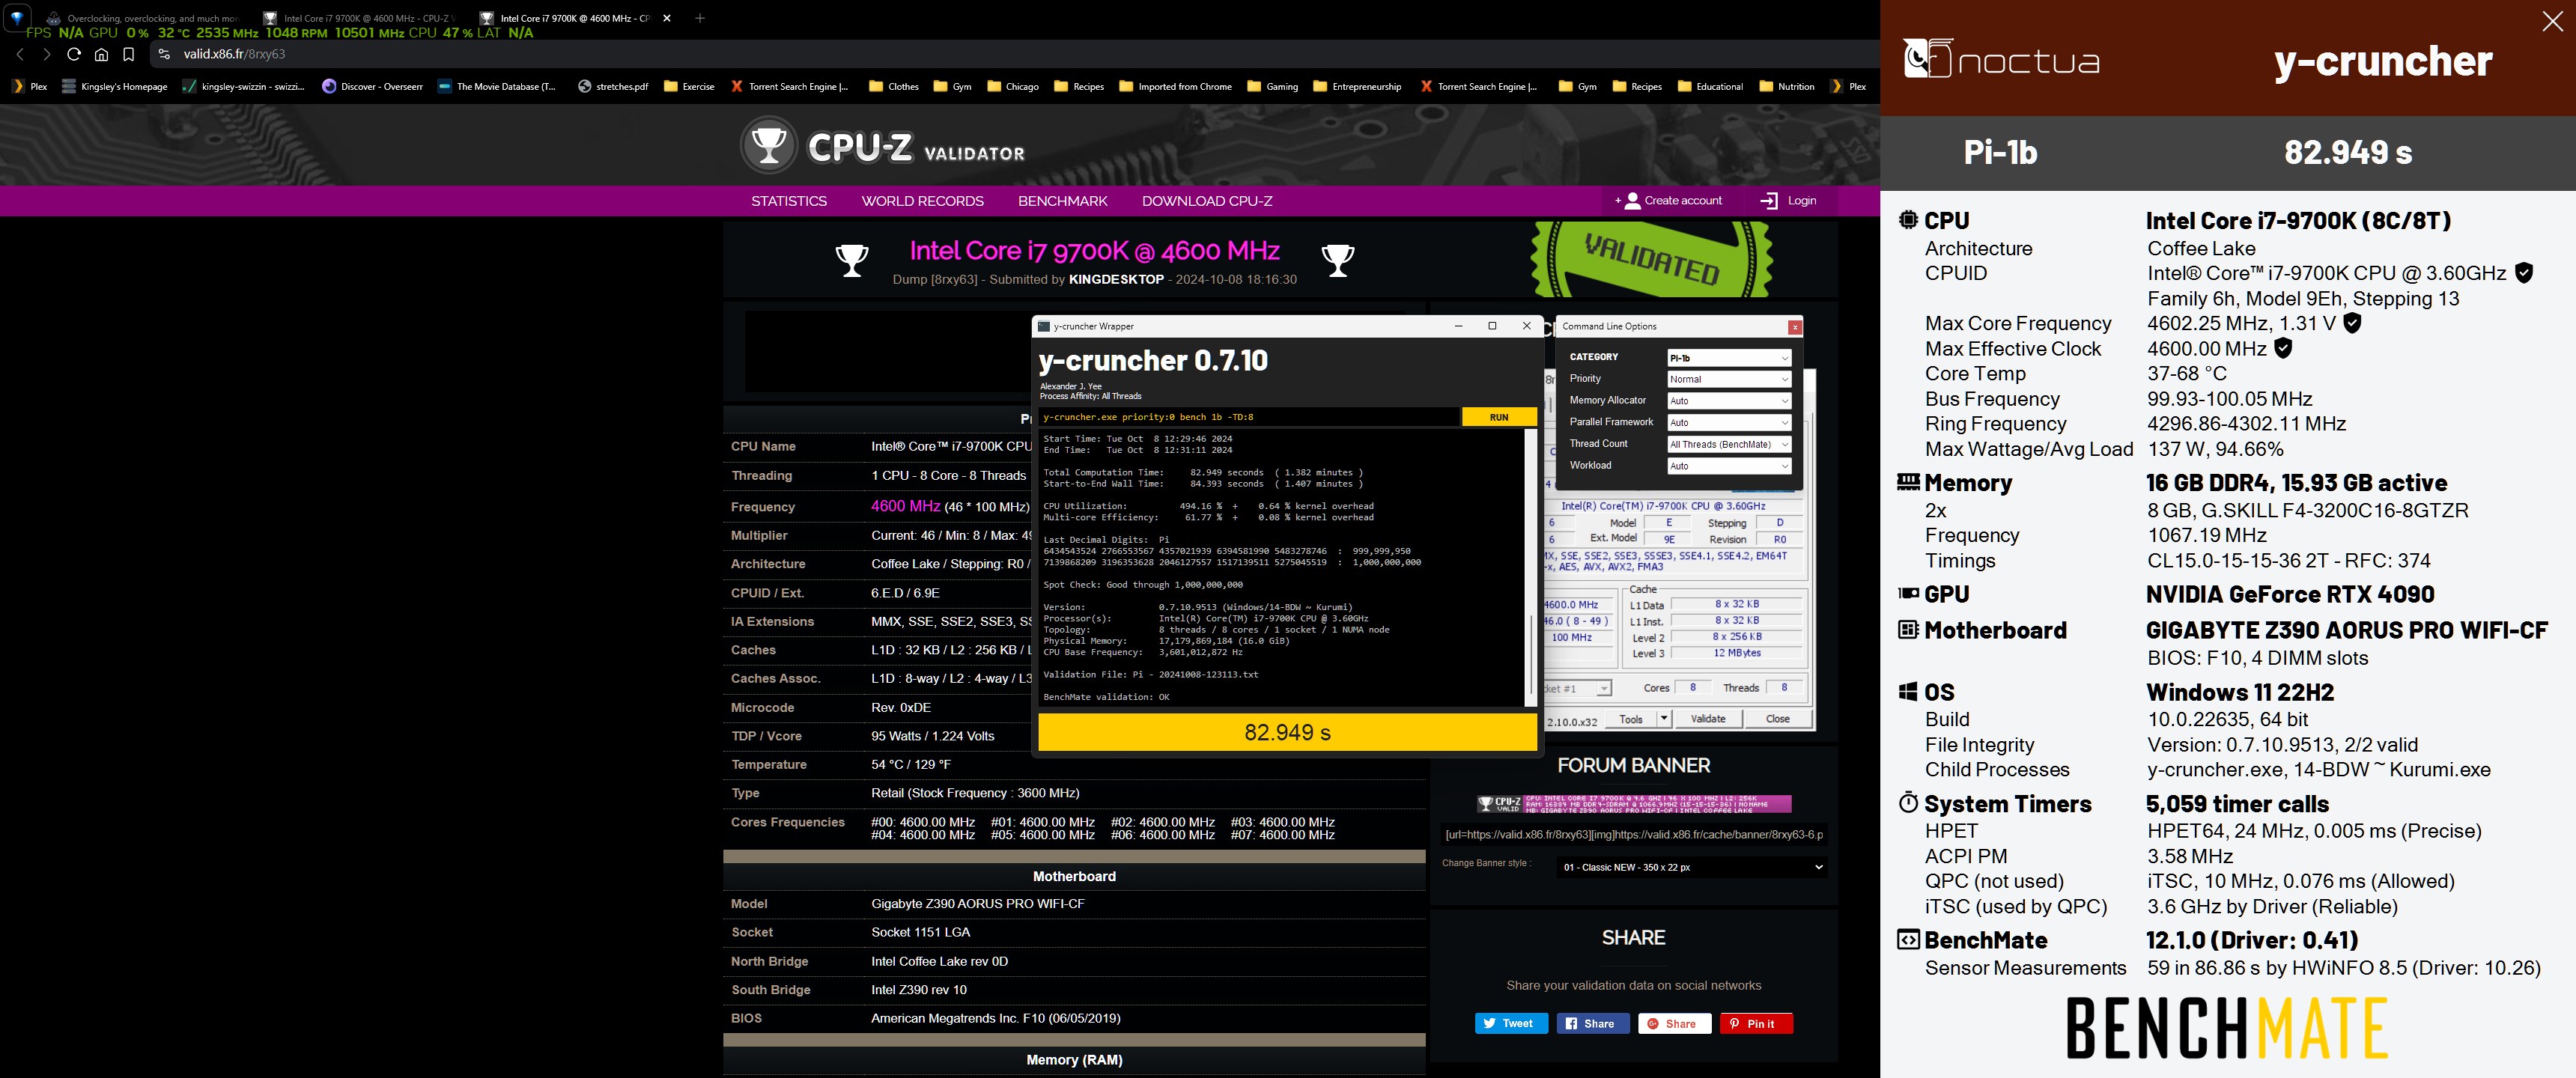Open the Memory Allocator dropdown
Viewport: 2576px width, 1078px height.
click(1728, 401)
